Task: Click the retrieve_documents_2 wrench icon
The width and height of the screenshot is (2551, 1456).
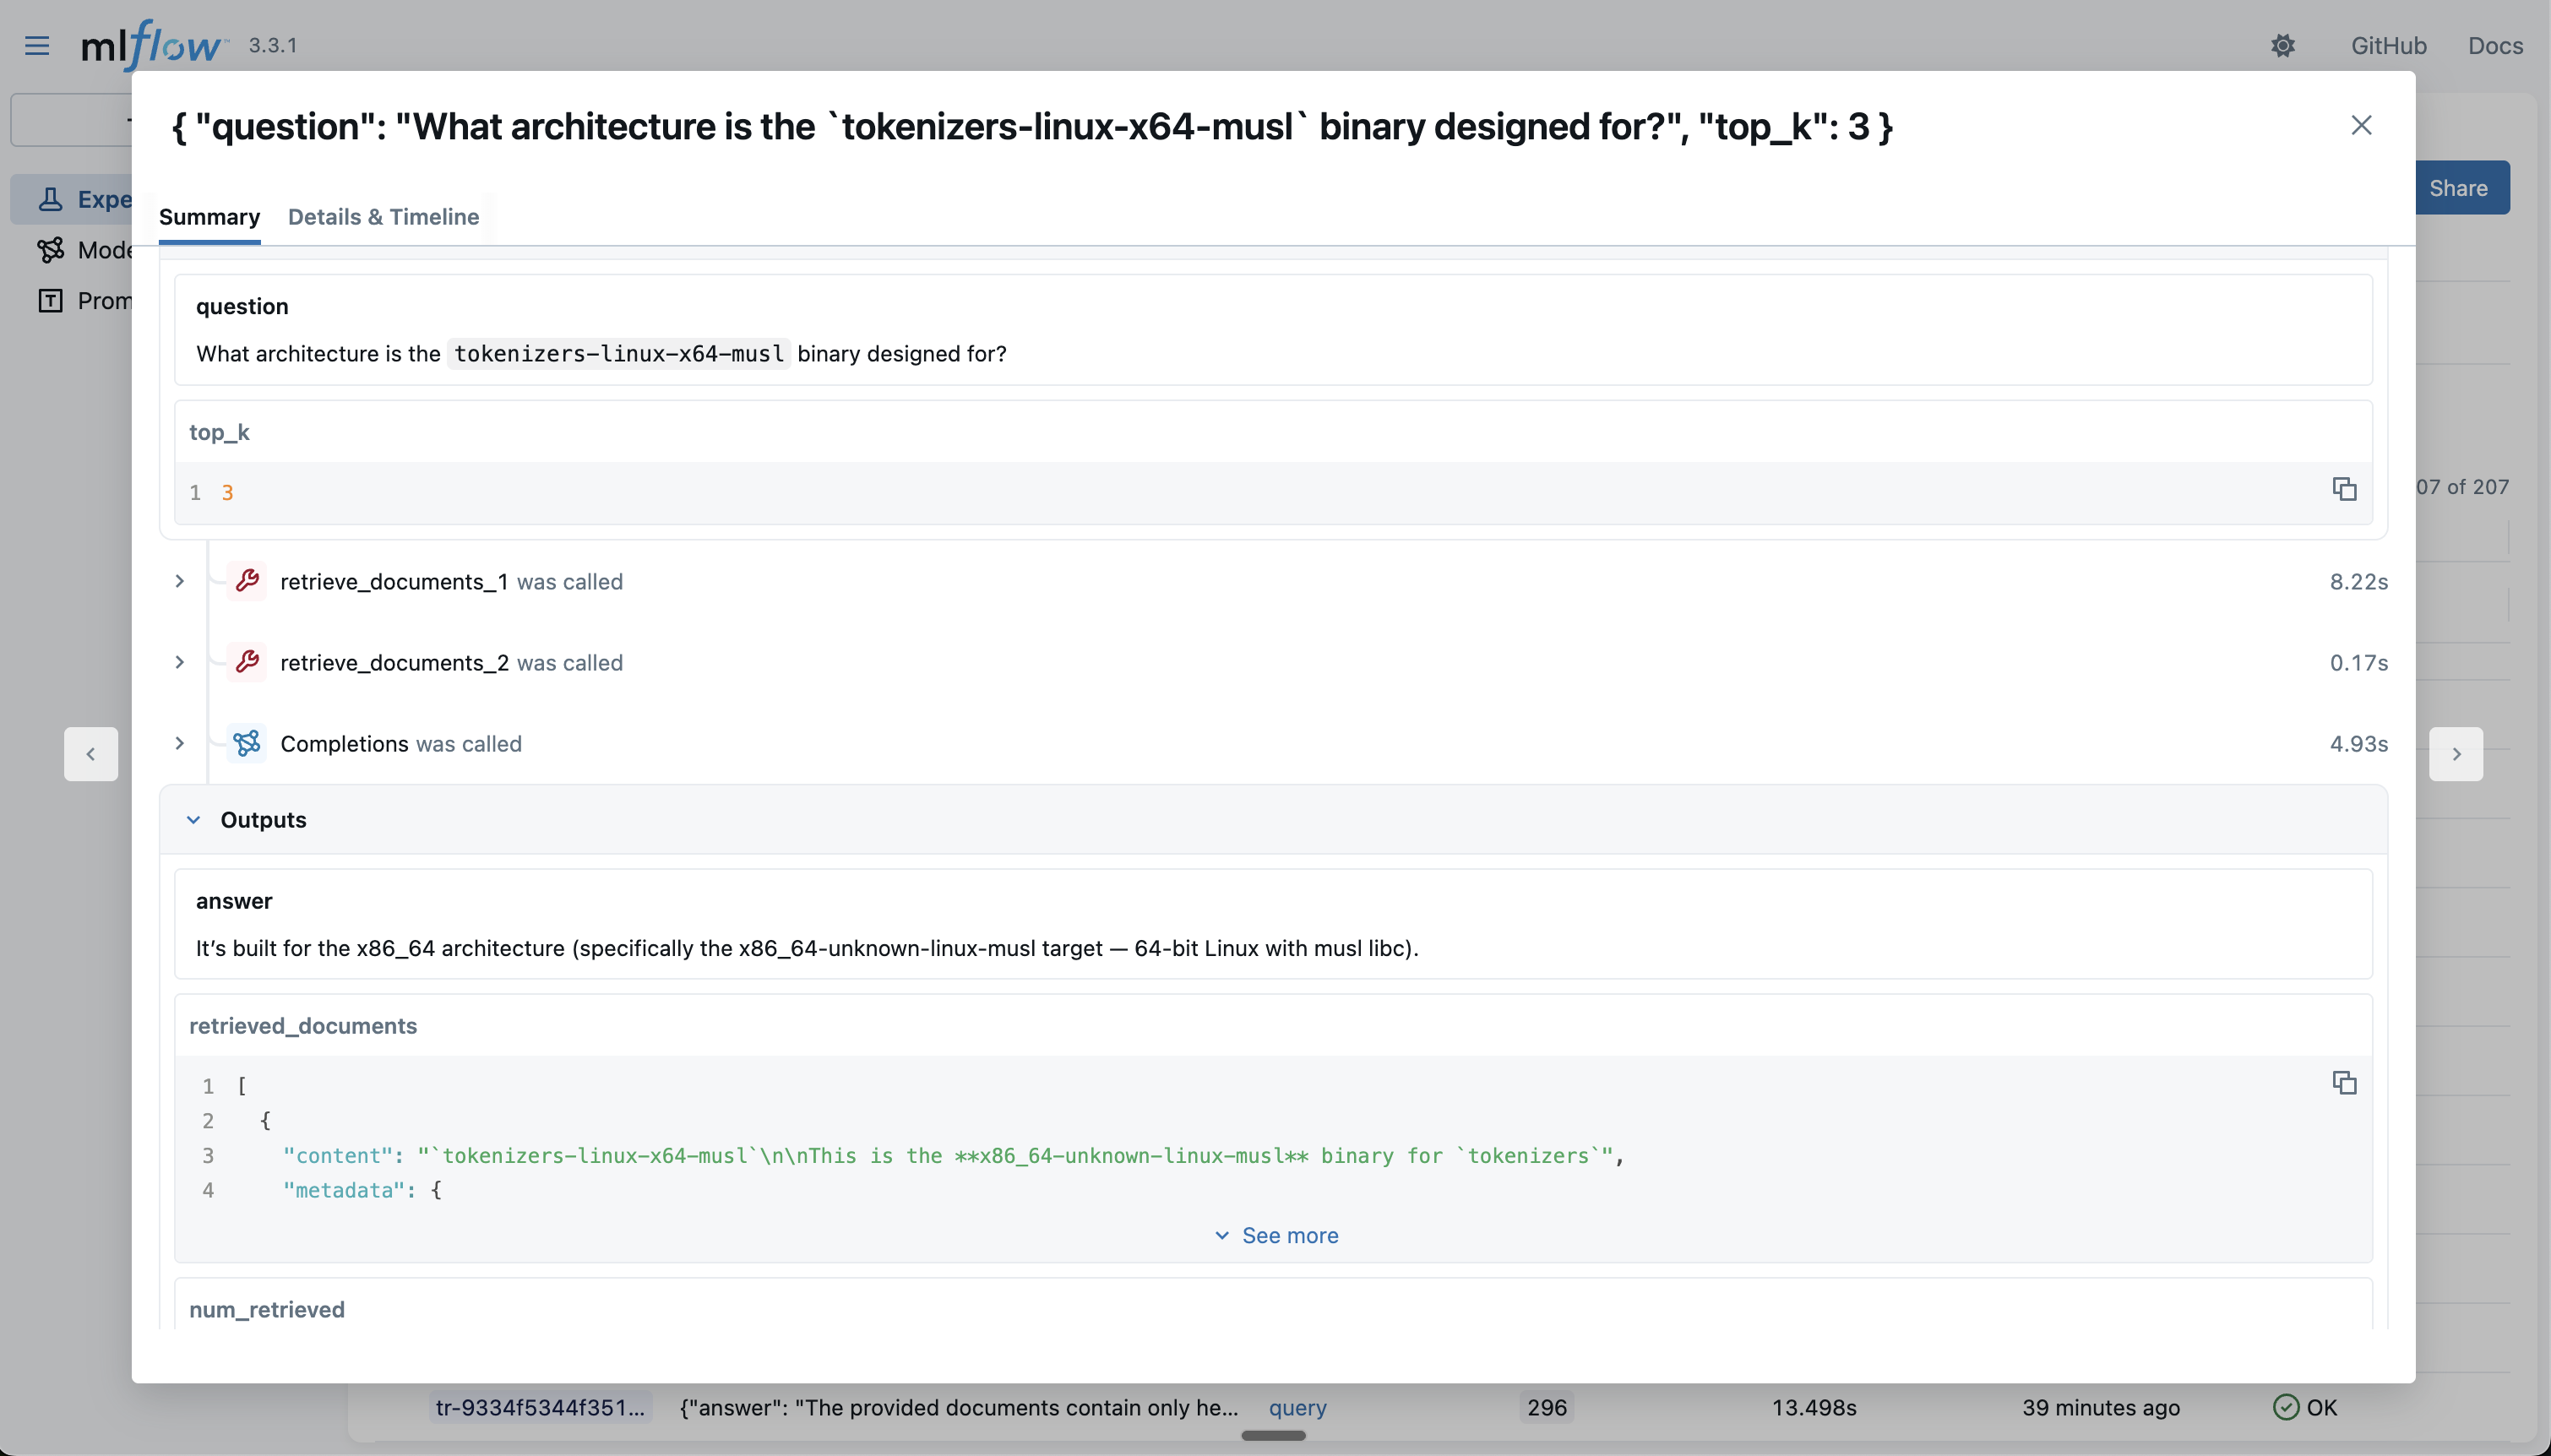Action: coord(247,662)
